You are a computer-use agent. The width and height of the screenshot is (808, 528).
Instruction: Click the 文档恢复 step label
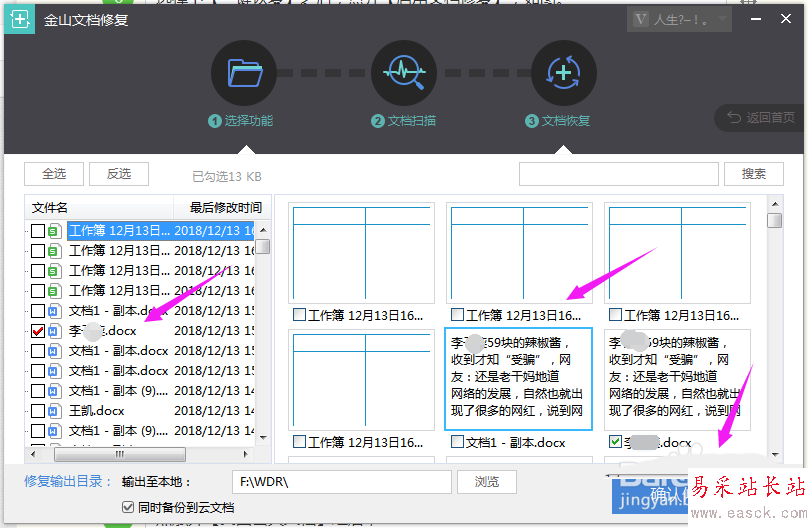point(558,121)
